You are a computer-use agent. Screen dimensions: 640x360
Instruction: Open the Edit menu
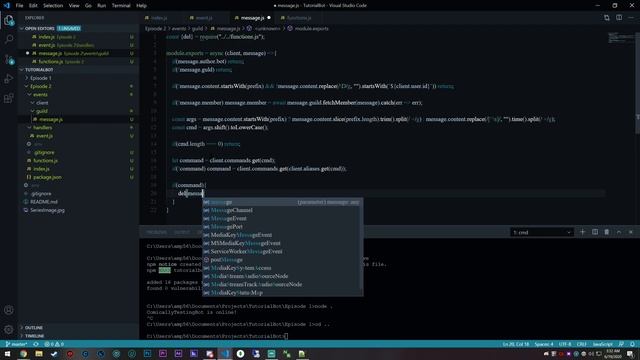33,6
